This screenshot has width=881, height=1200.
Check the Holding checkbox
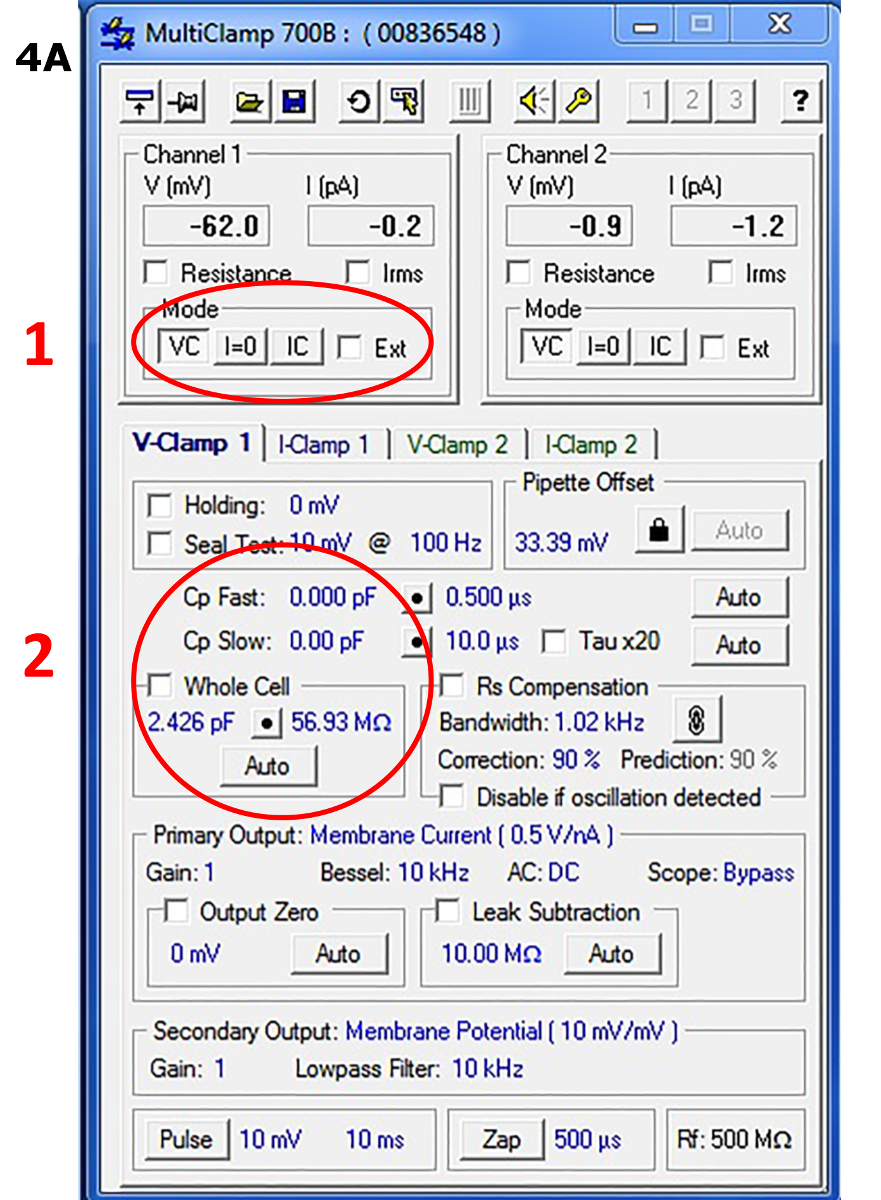point(160,506)
